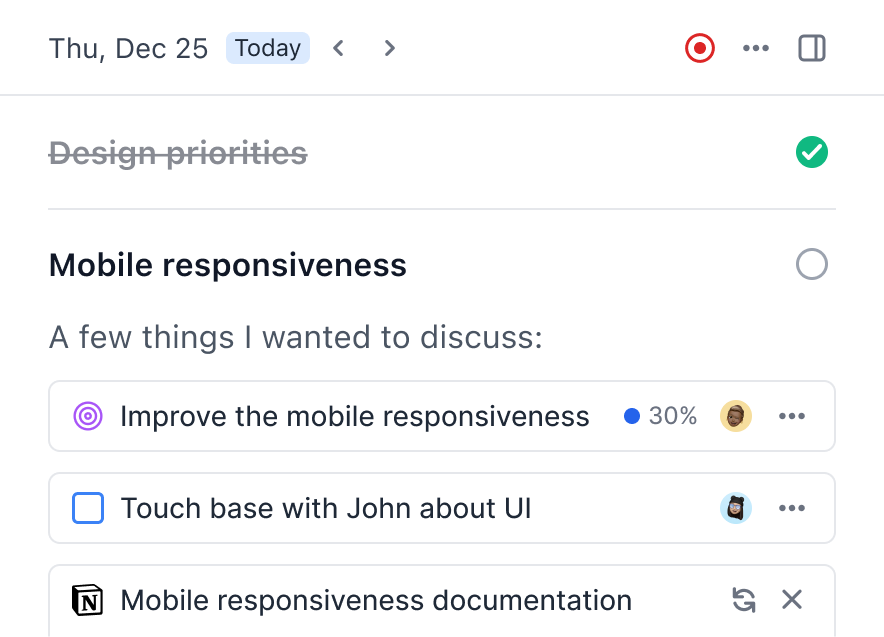Click the sync icon on documentation row
This screenshot has width=884, height=637.
743,600
